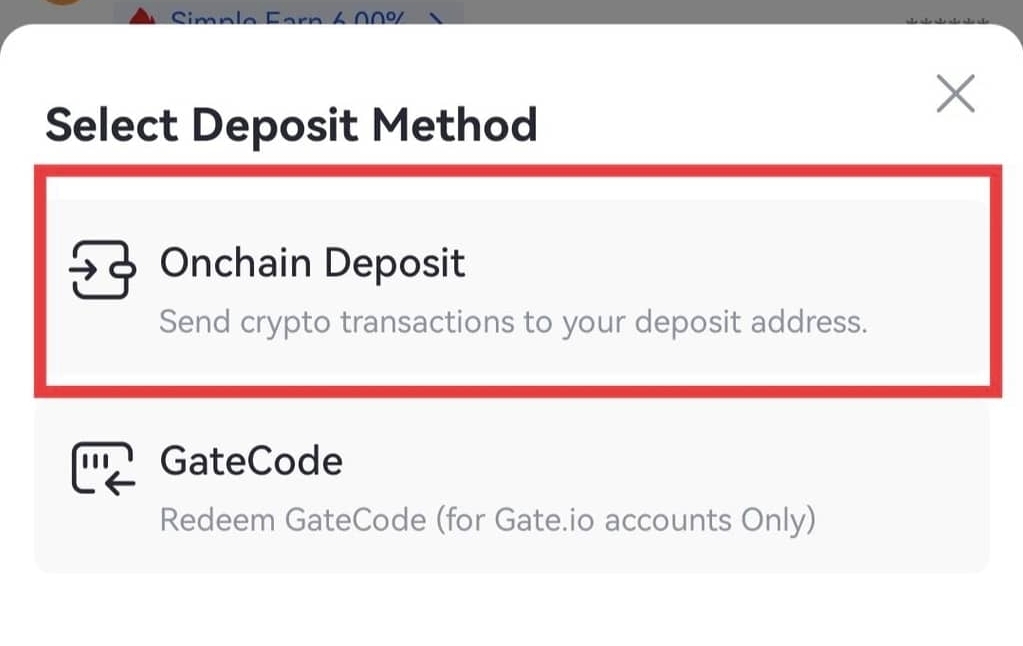Close the Select Deposit Method sheet

[x=955, y=95]
